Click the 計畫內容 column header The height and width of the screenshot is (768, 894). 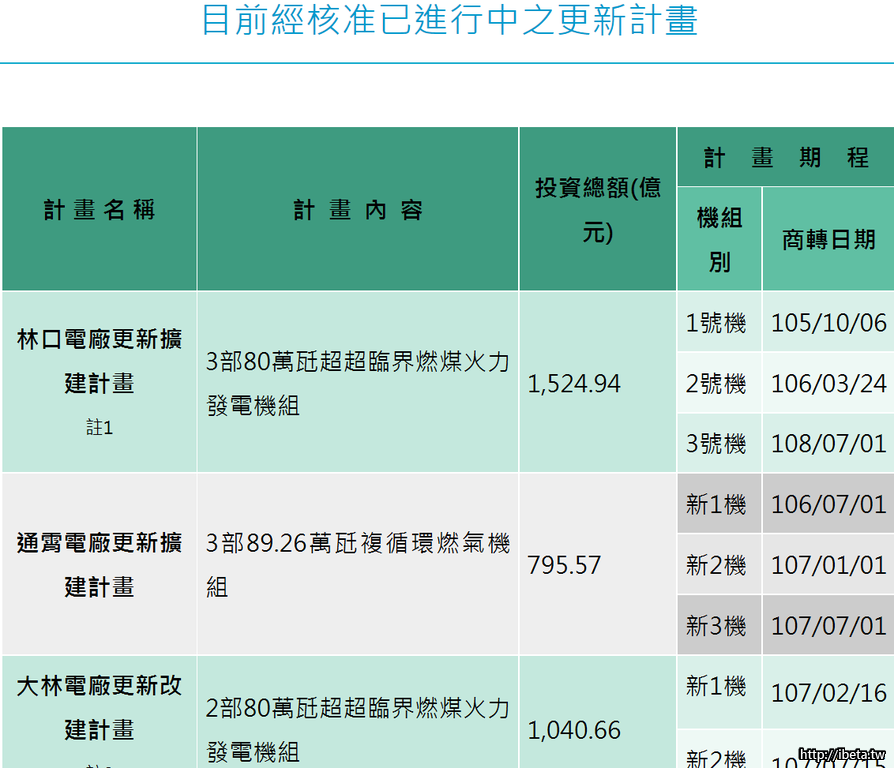358,210
